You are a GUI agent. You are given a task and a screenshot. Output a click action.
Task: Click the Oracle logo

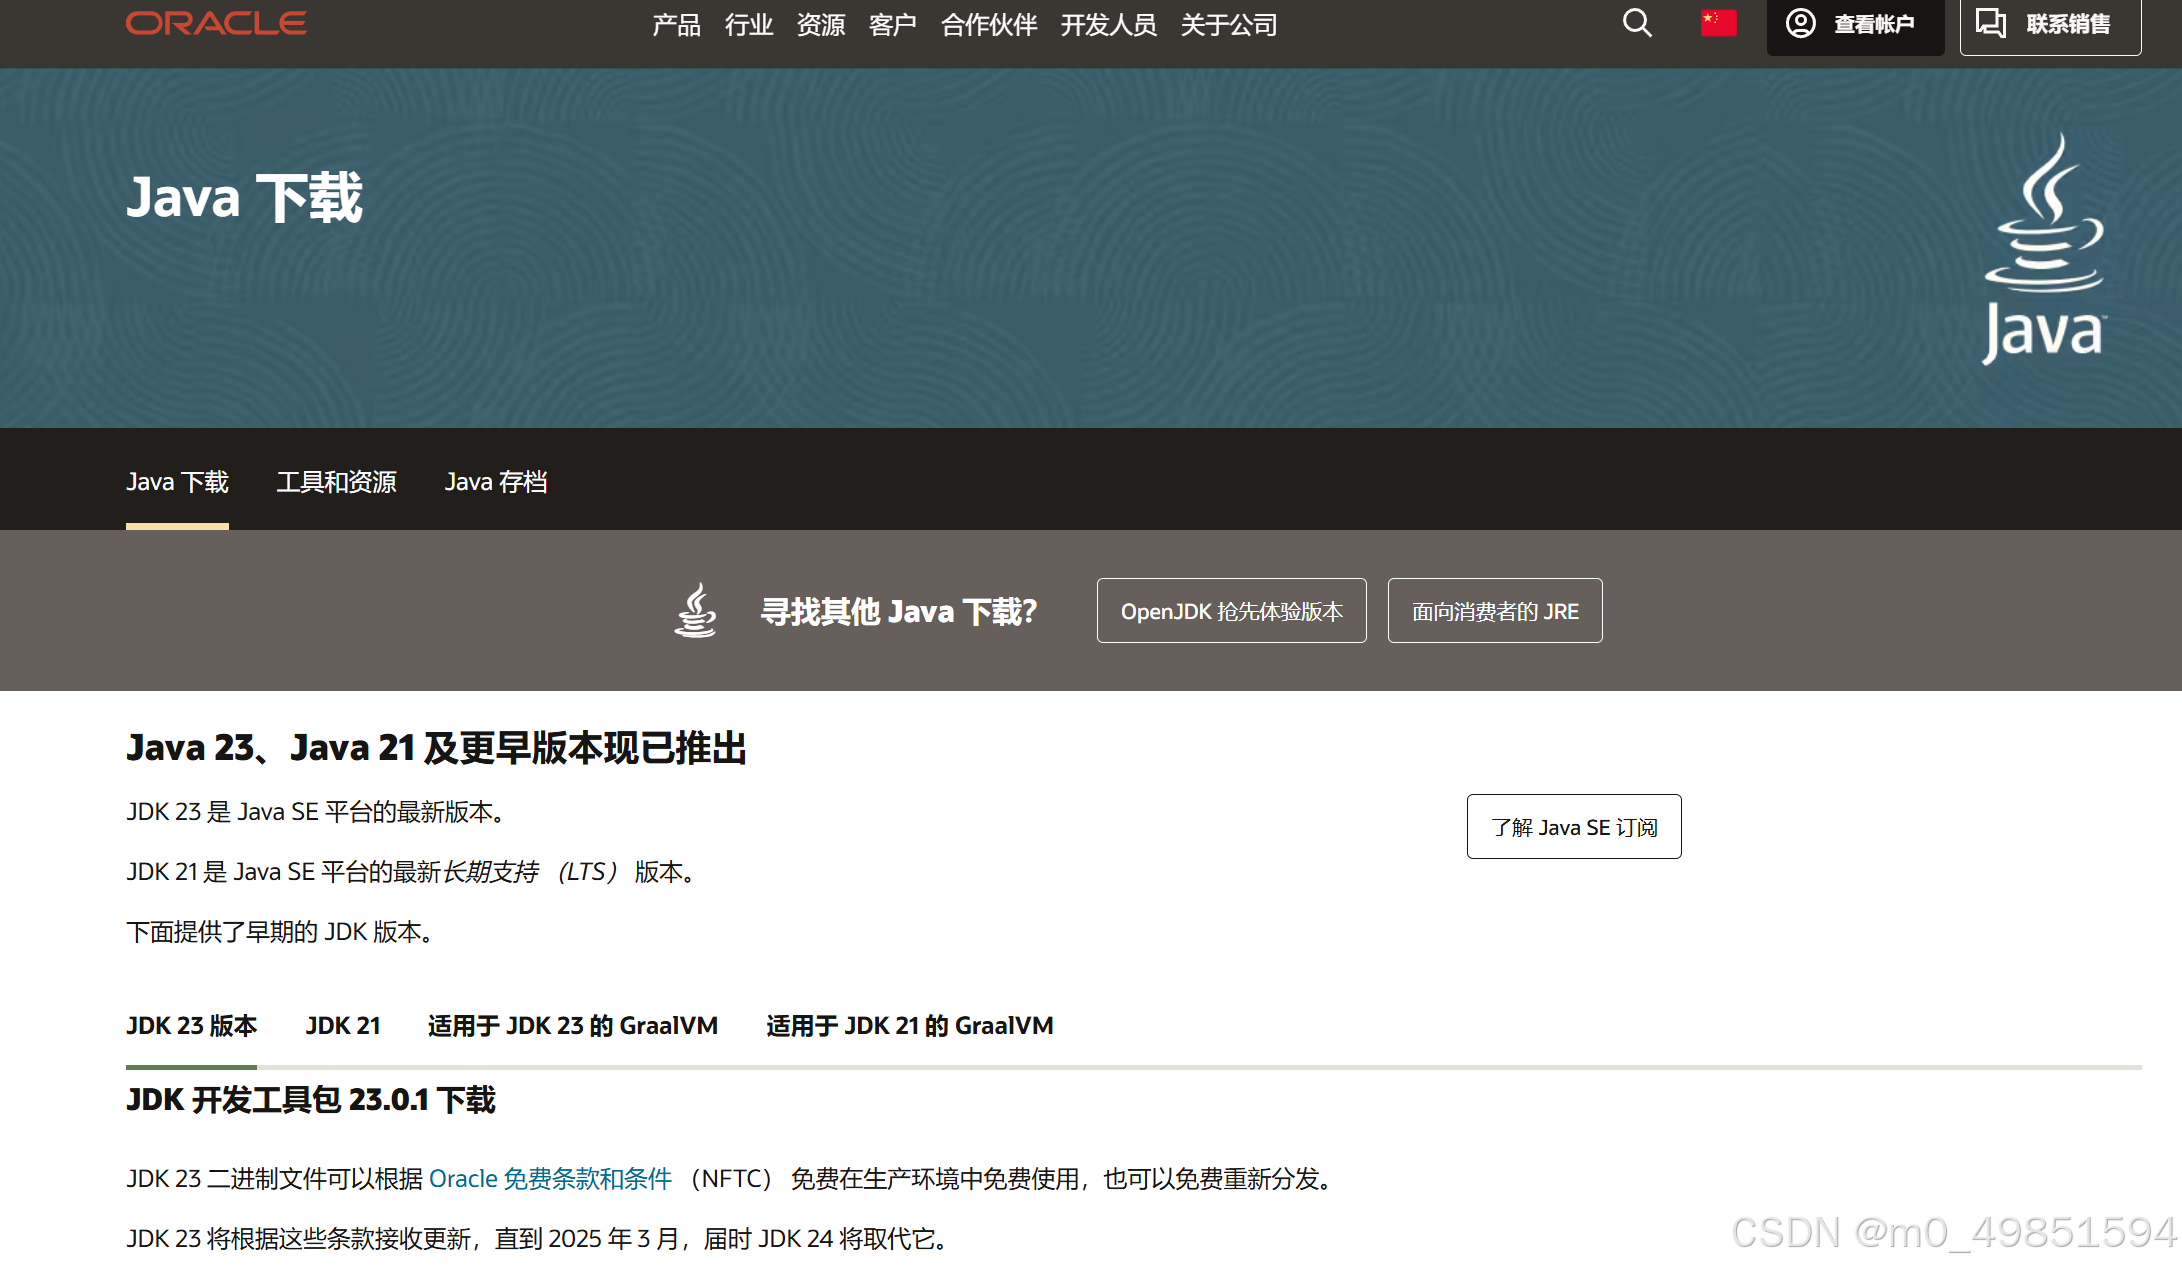pyautogui.click(x=216, y=23)
